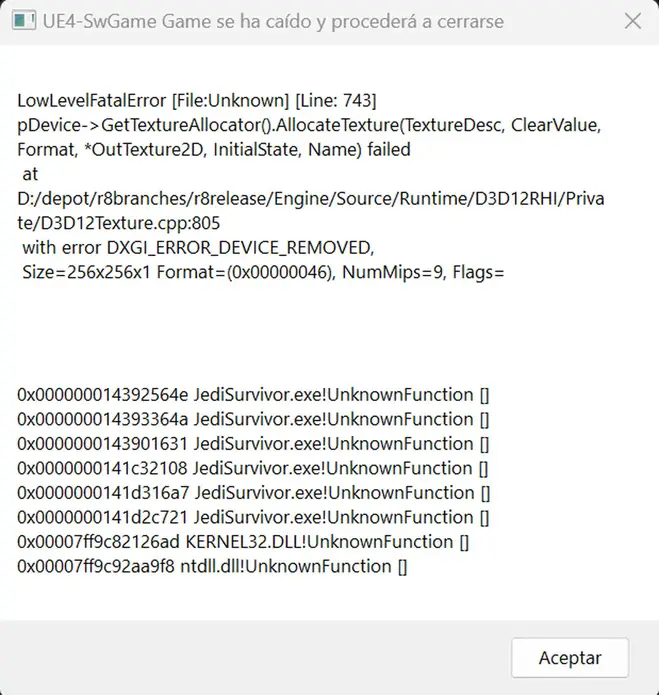The image size is (659, 695).
Task: Click stack entry 0x0000000141d2c721 JediSurvivor.exe
Action: click(x=253, y=517)
